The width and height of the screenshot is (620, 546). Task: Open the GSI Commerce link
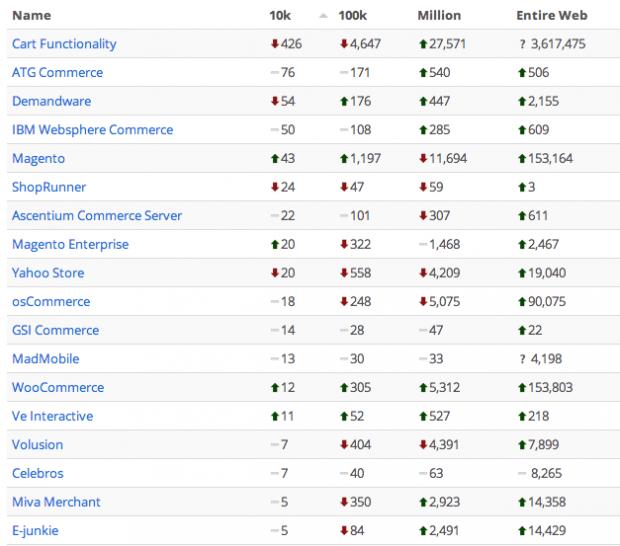(x=55, y=330)
